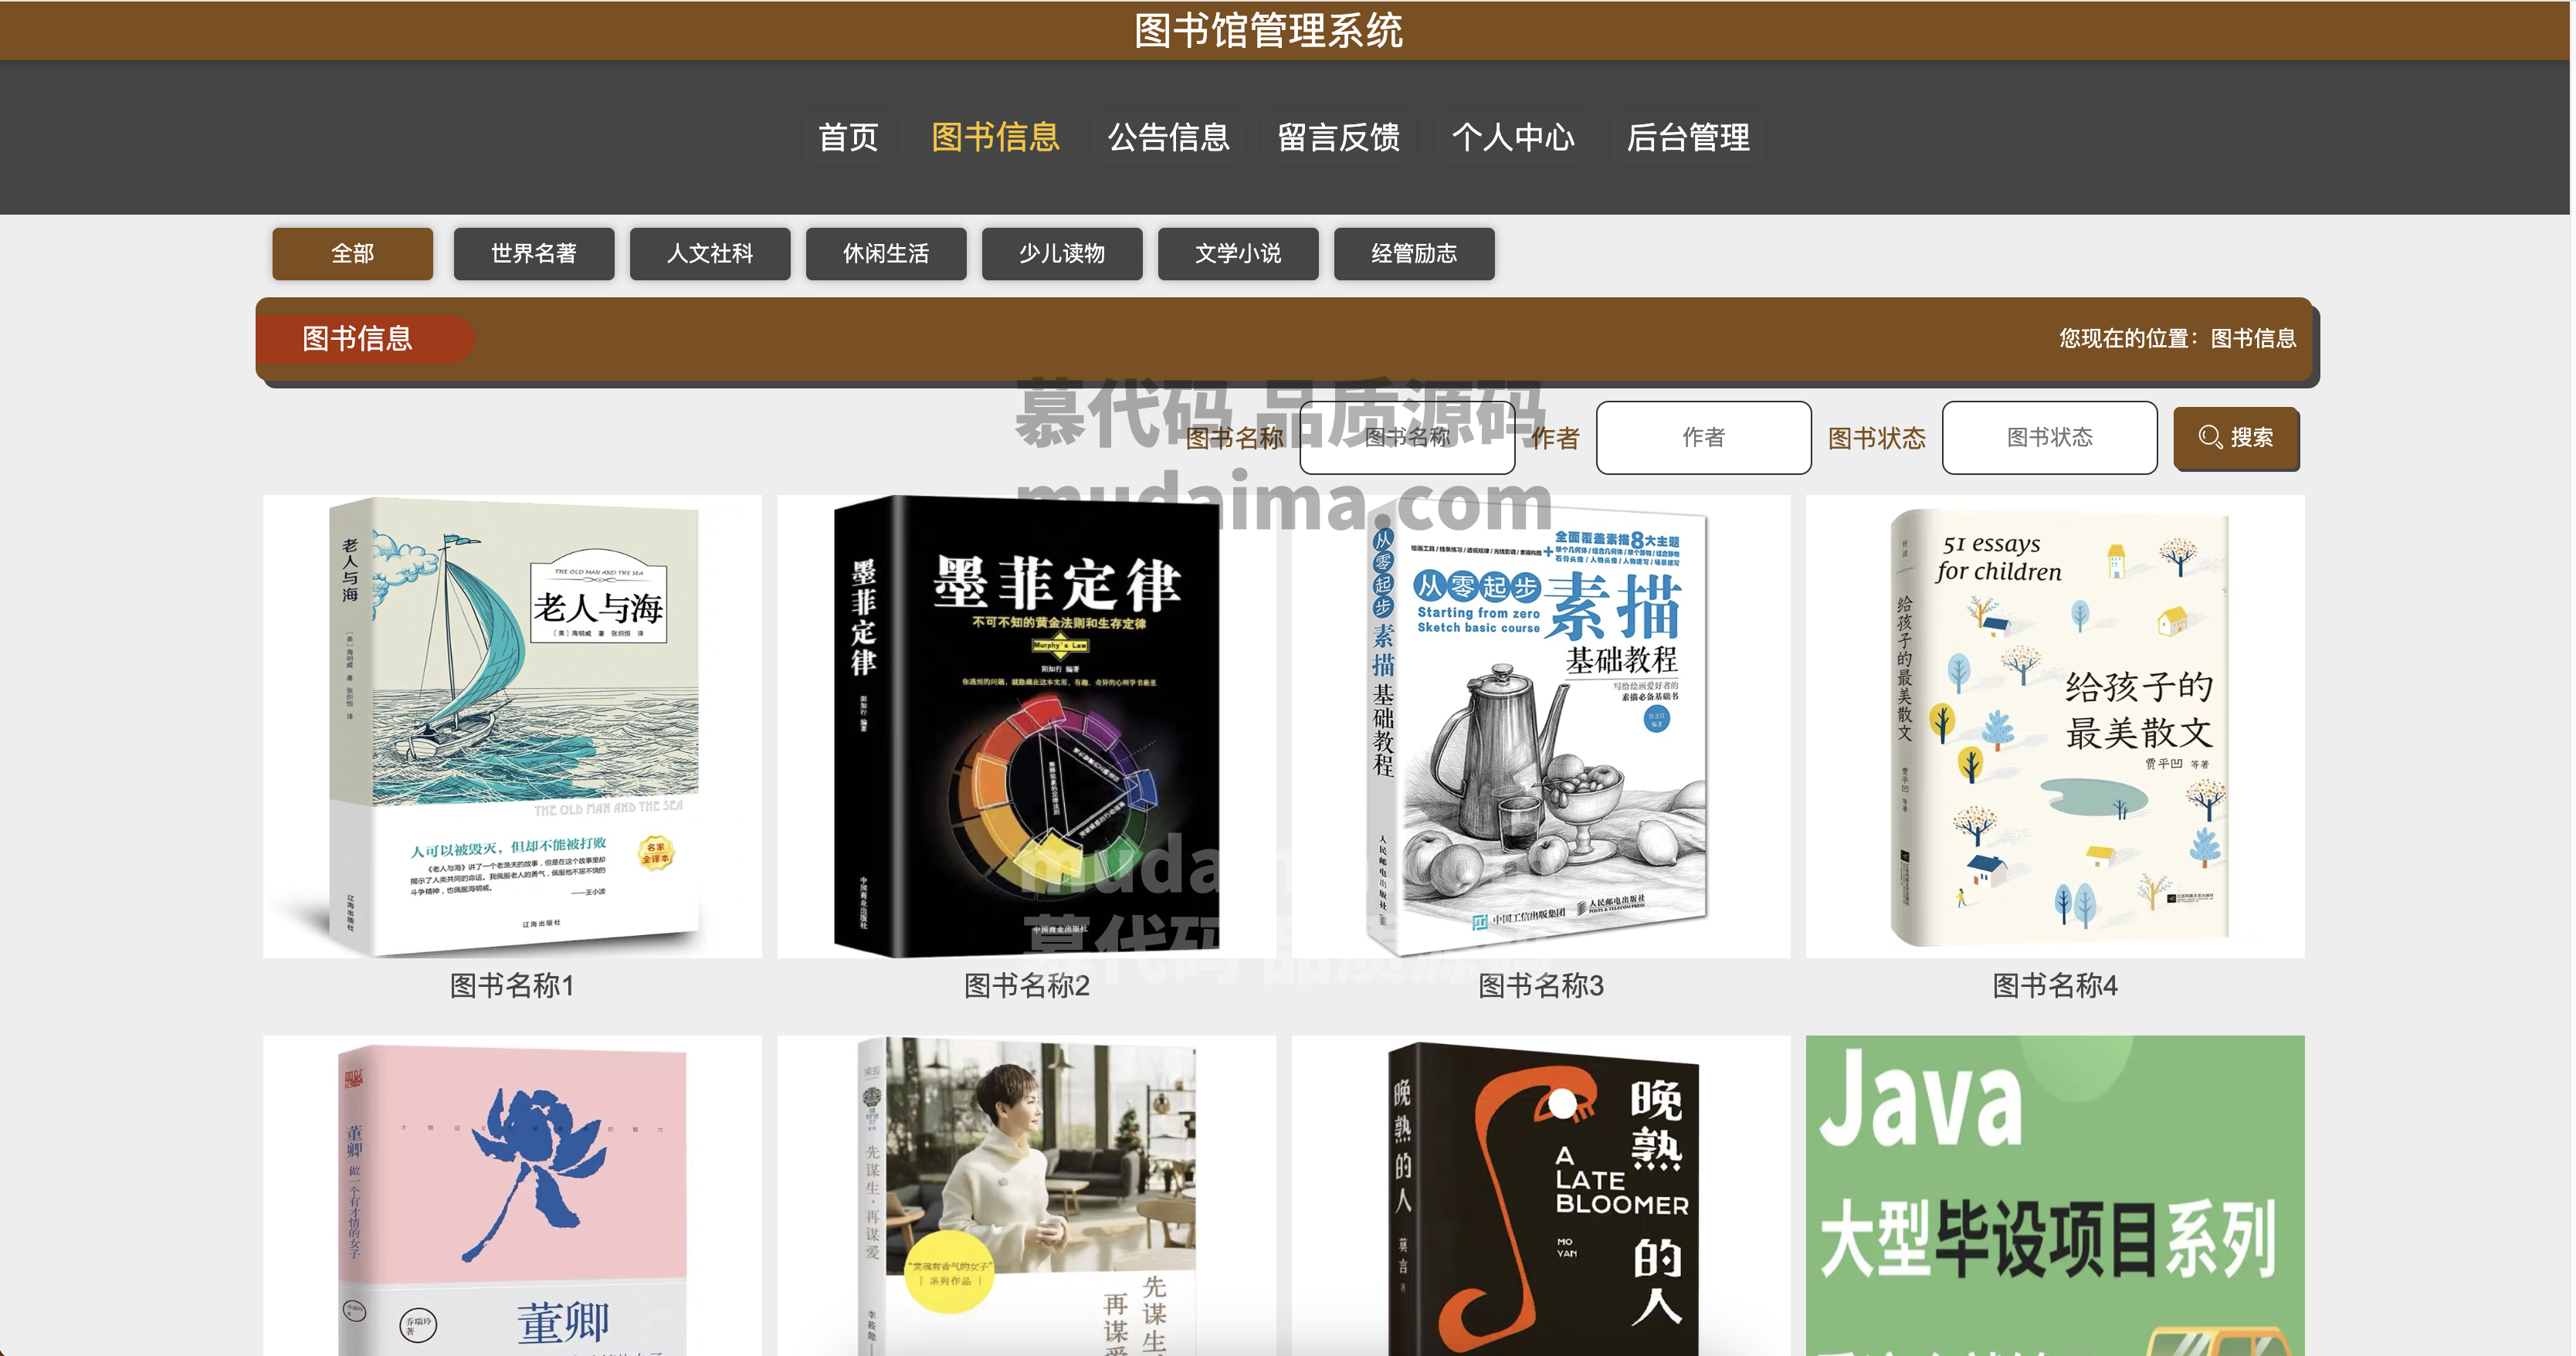
Task: Open the 首页 navigation item
Action: [848, 137]
